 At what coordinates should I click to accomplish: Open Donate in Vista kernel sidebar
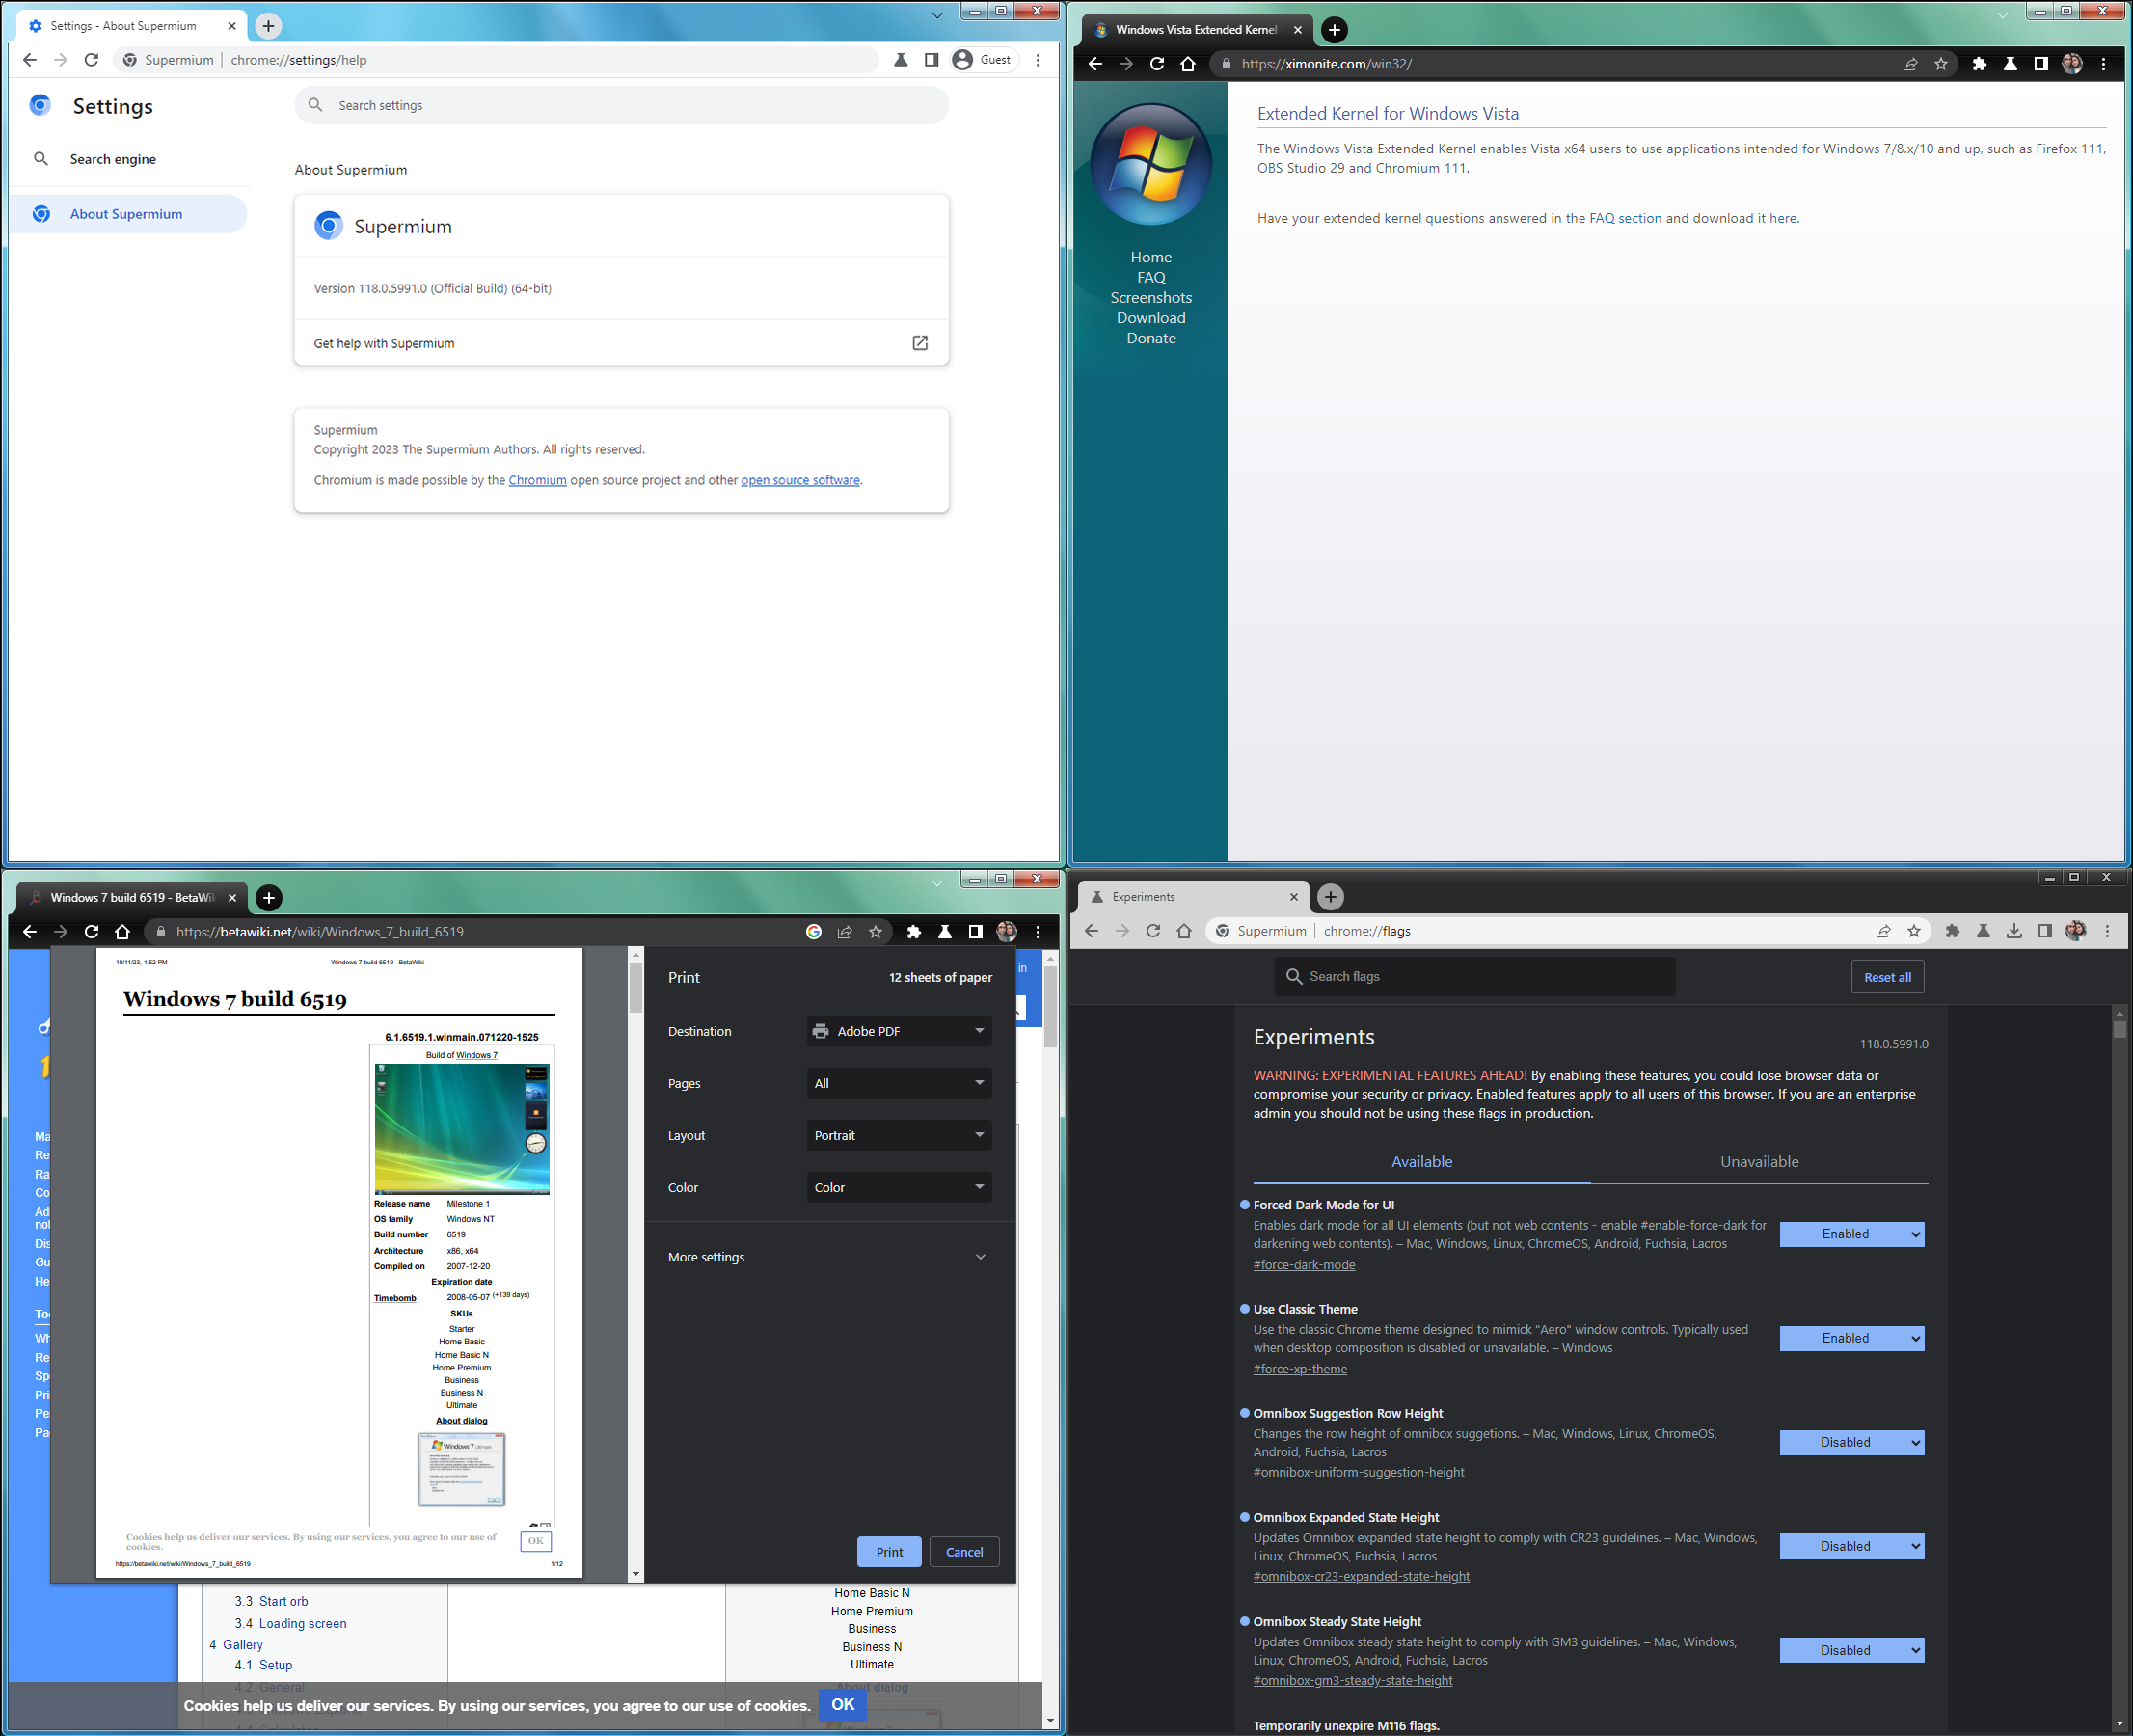click(1151, 338)
